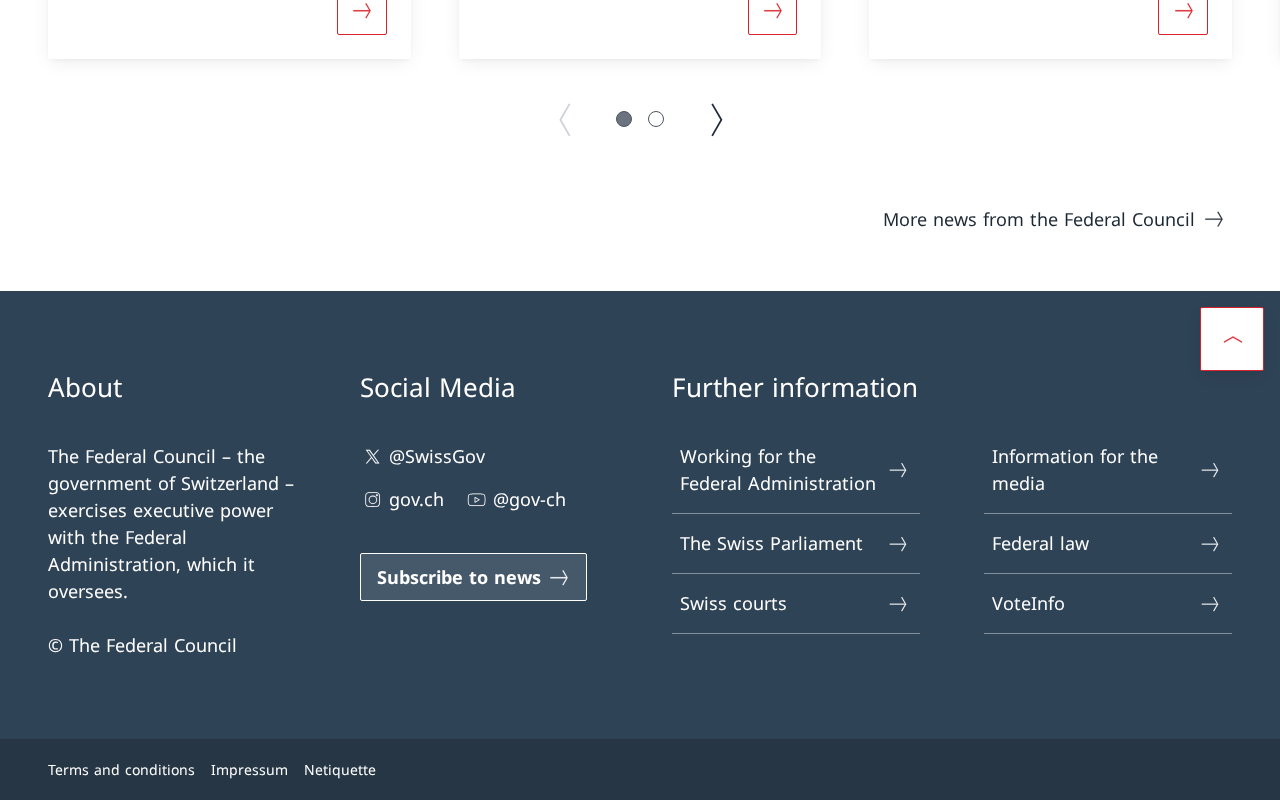This screenshot has height=800, width=1280.
Task: Open the third news card arrow button
Action: tap(1183, 15)
